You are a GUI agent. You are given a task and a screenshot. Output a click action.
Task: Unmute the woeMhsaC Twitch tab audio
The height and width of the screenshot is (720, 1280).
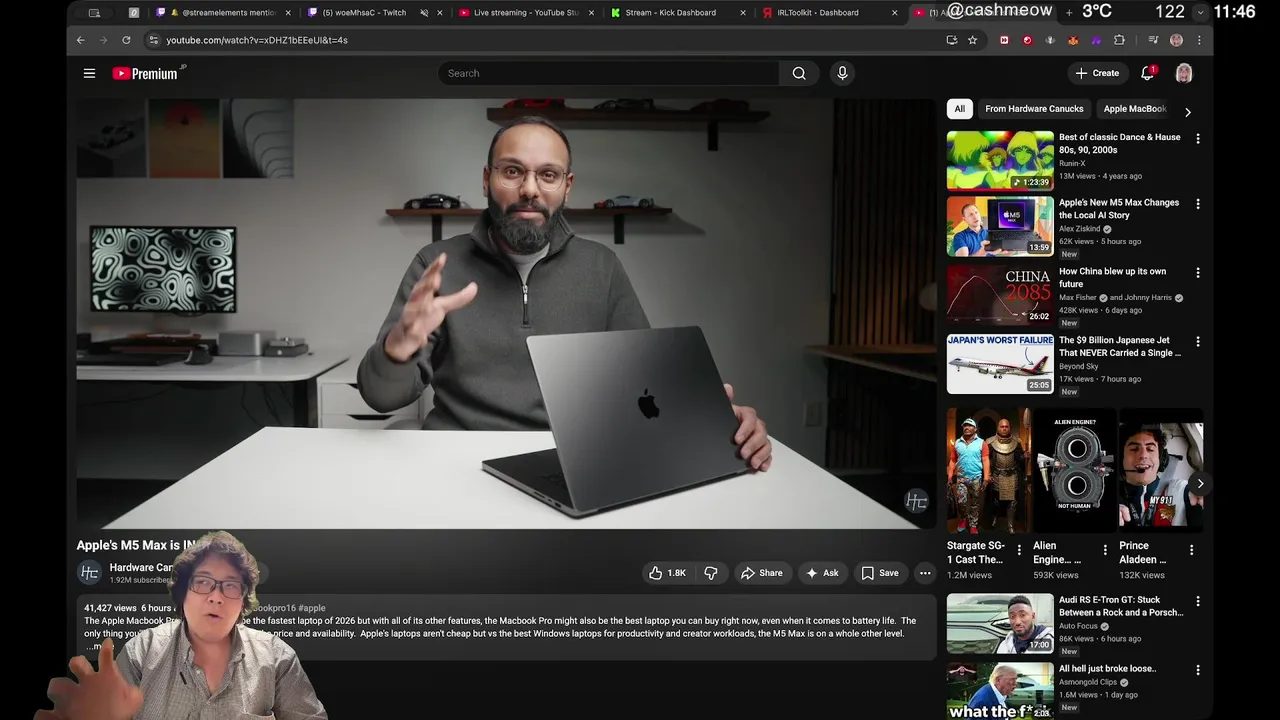tap(424, 13)
